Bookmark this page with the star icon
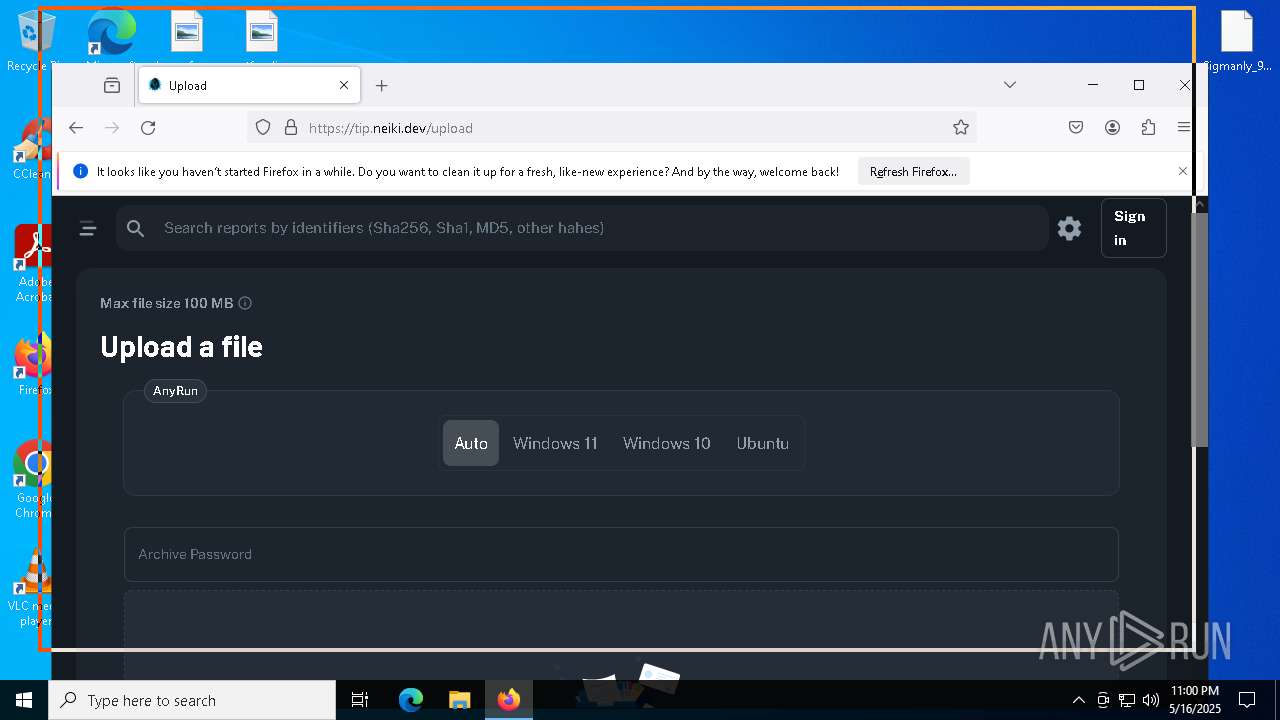1280x720 pixels. click(x=961, y=128)
